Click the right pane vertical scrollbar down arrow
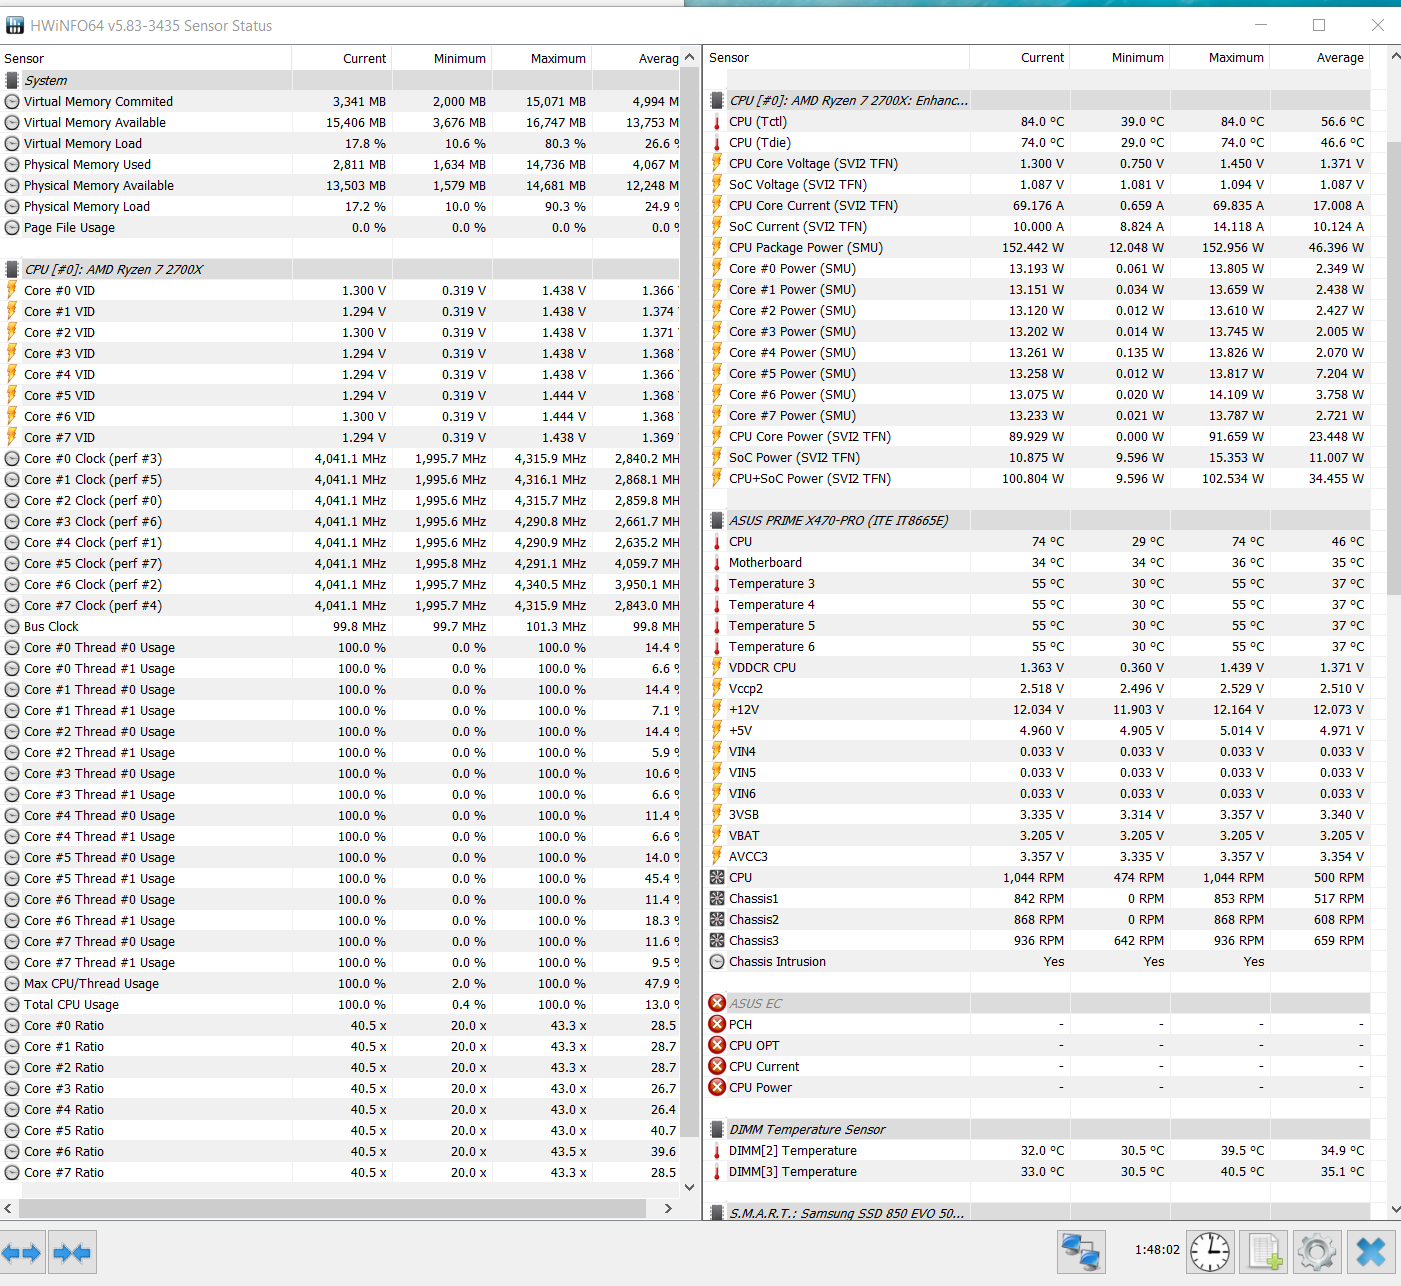The width and height of the screenshot is (1401, 1286). tap(1395, 1209)
